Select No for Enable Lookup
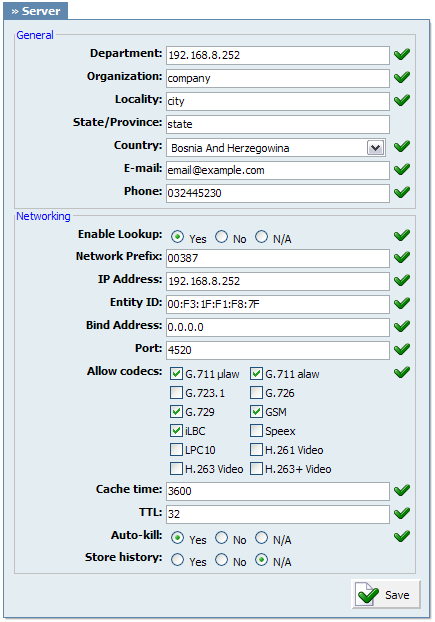The image size is (435, 622). (x=221, y=237)
